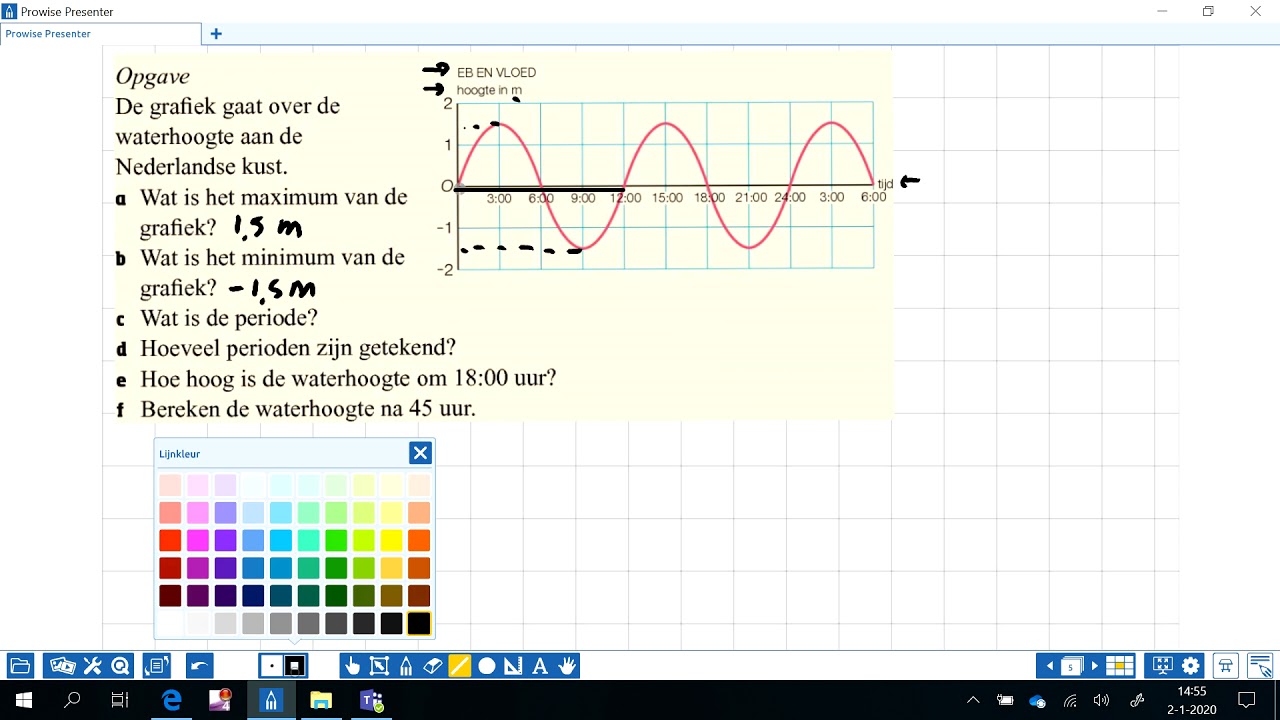
Task: Open the page 5 stack overview
Action: (1072, 666)
